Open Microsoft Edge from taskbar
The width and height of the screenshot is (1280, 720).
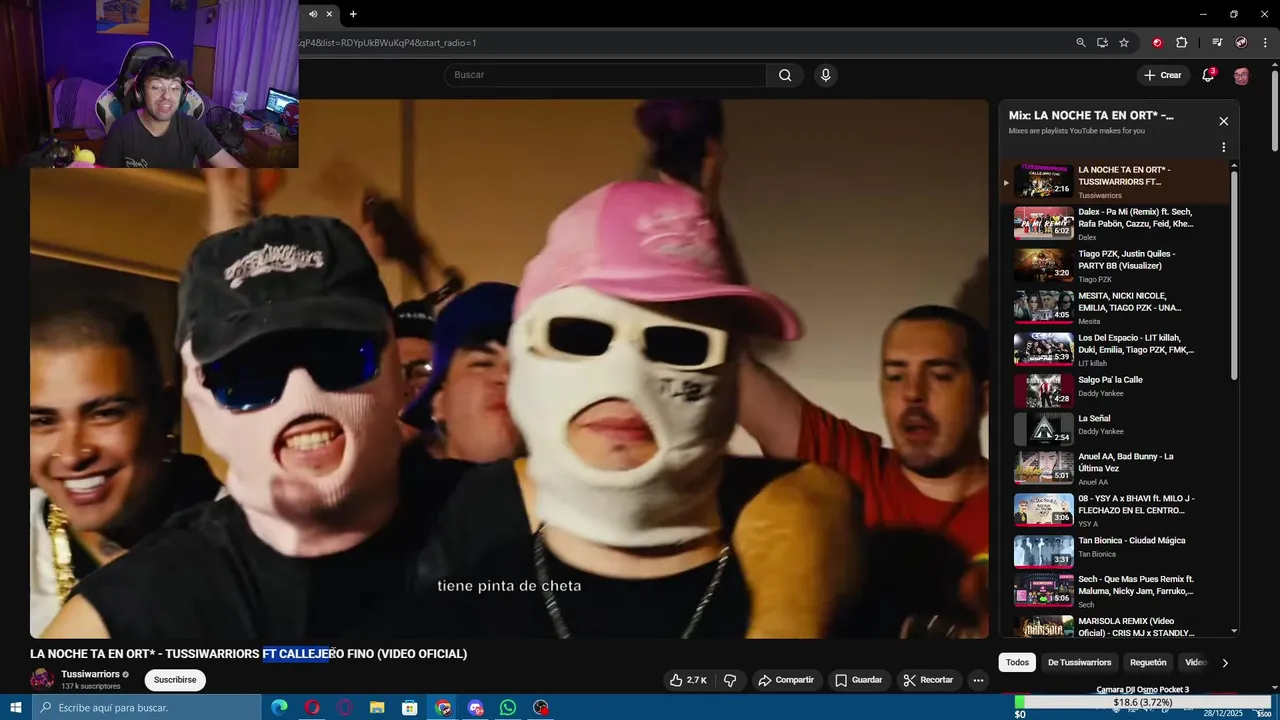(x=279, y=708)
